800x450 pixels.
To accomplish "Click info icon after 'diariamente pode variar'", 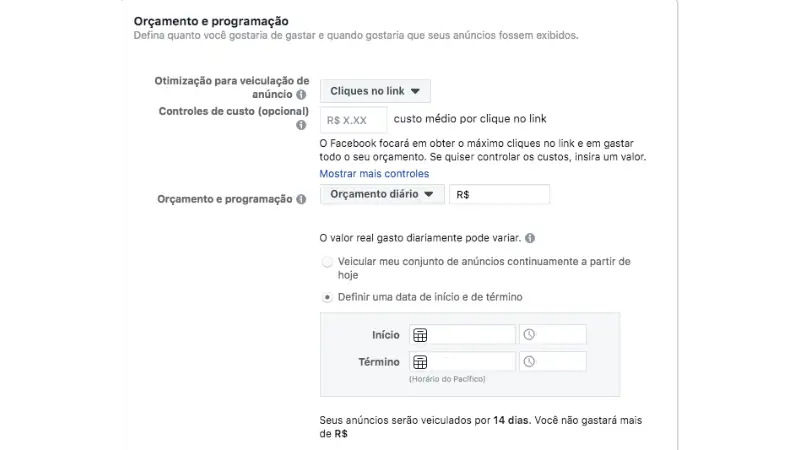I will point(530,238).
